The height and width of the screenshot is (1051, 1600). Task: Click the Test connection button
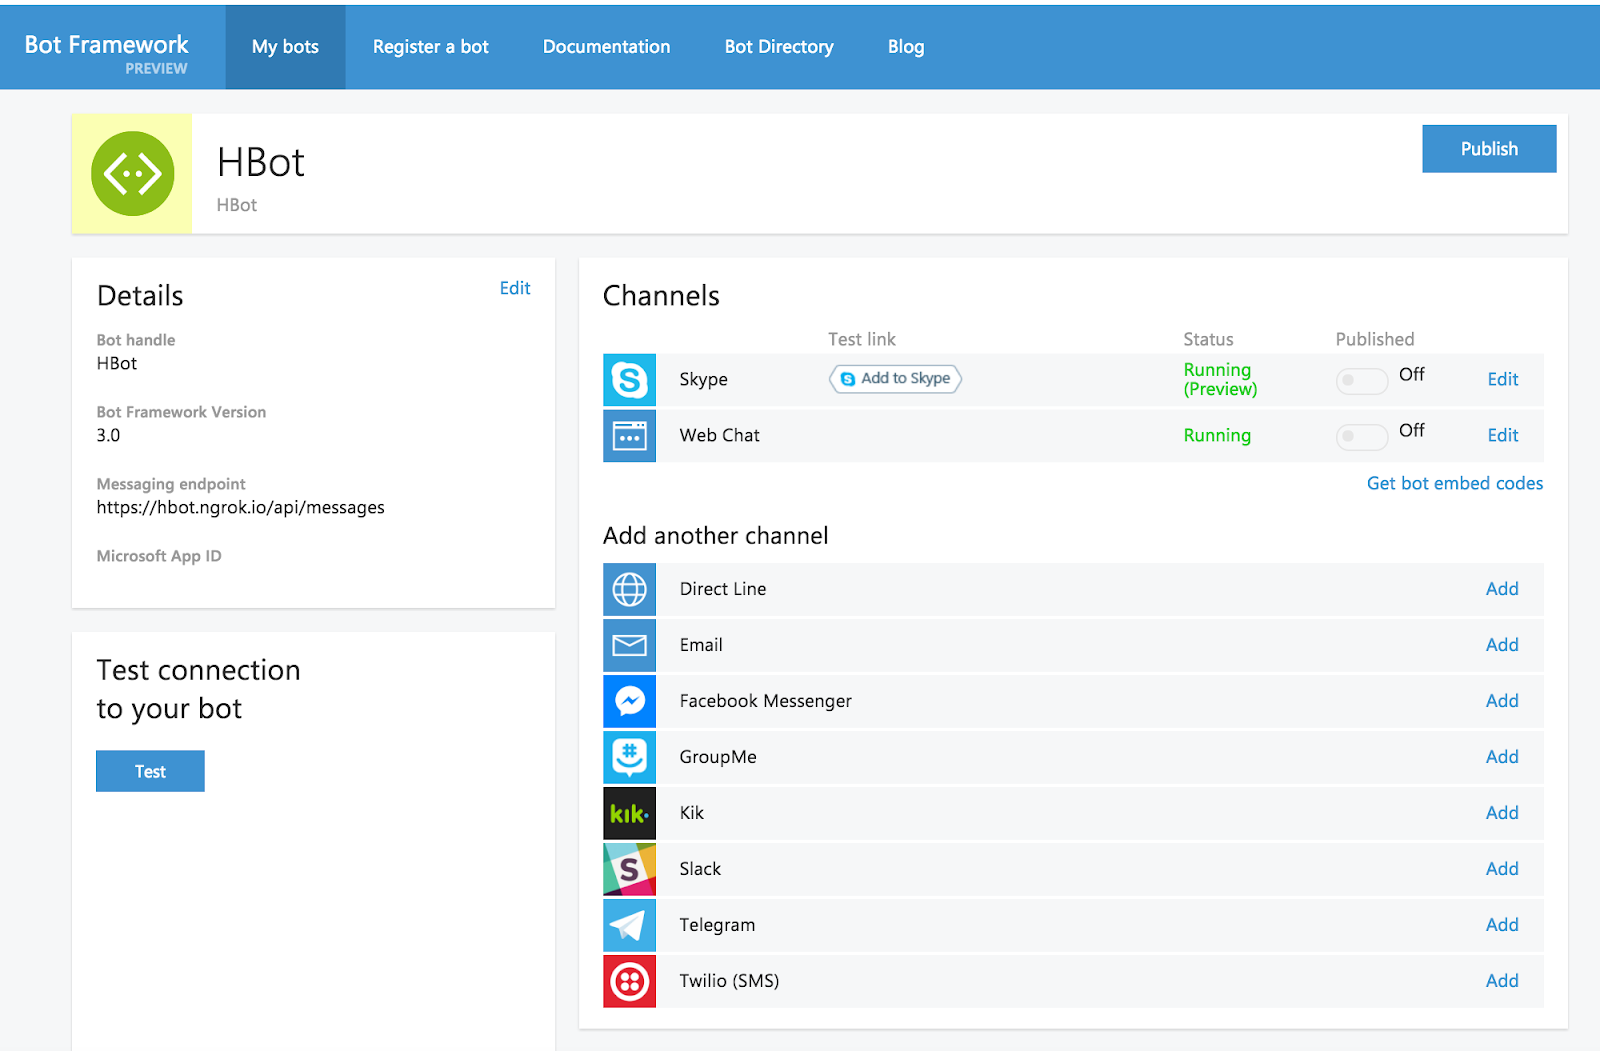pos(150,771)
